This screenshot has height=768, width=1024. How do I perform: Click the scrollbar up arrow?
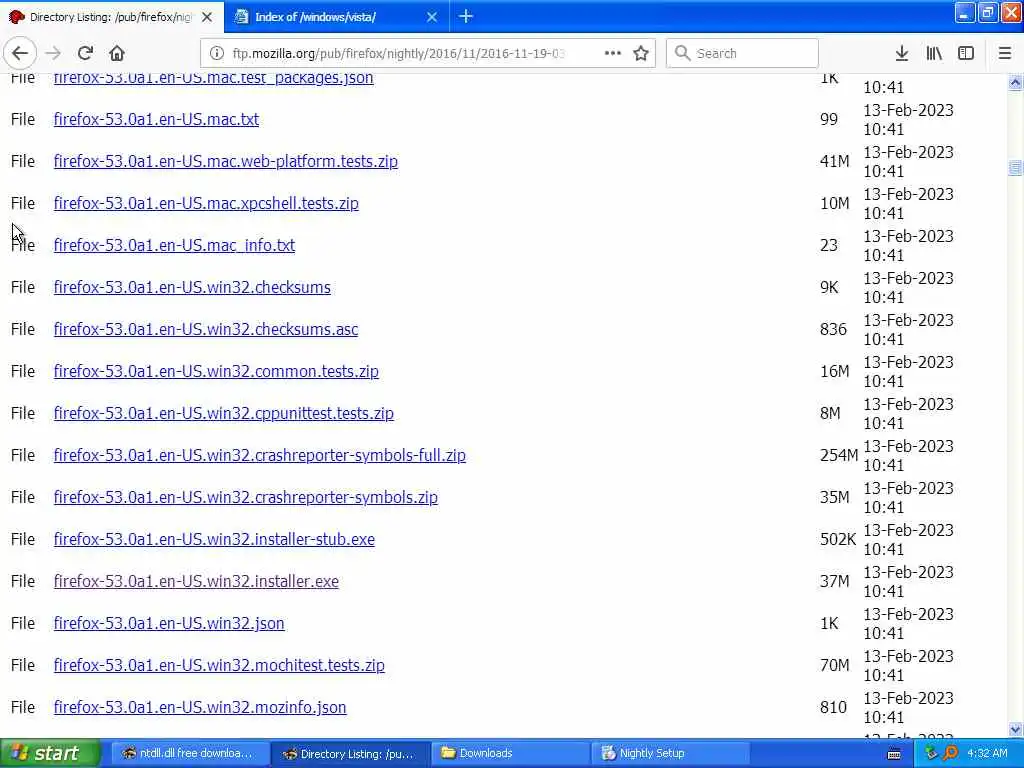click(1015, 82)
